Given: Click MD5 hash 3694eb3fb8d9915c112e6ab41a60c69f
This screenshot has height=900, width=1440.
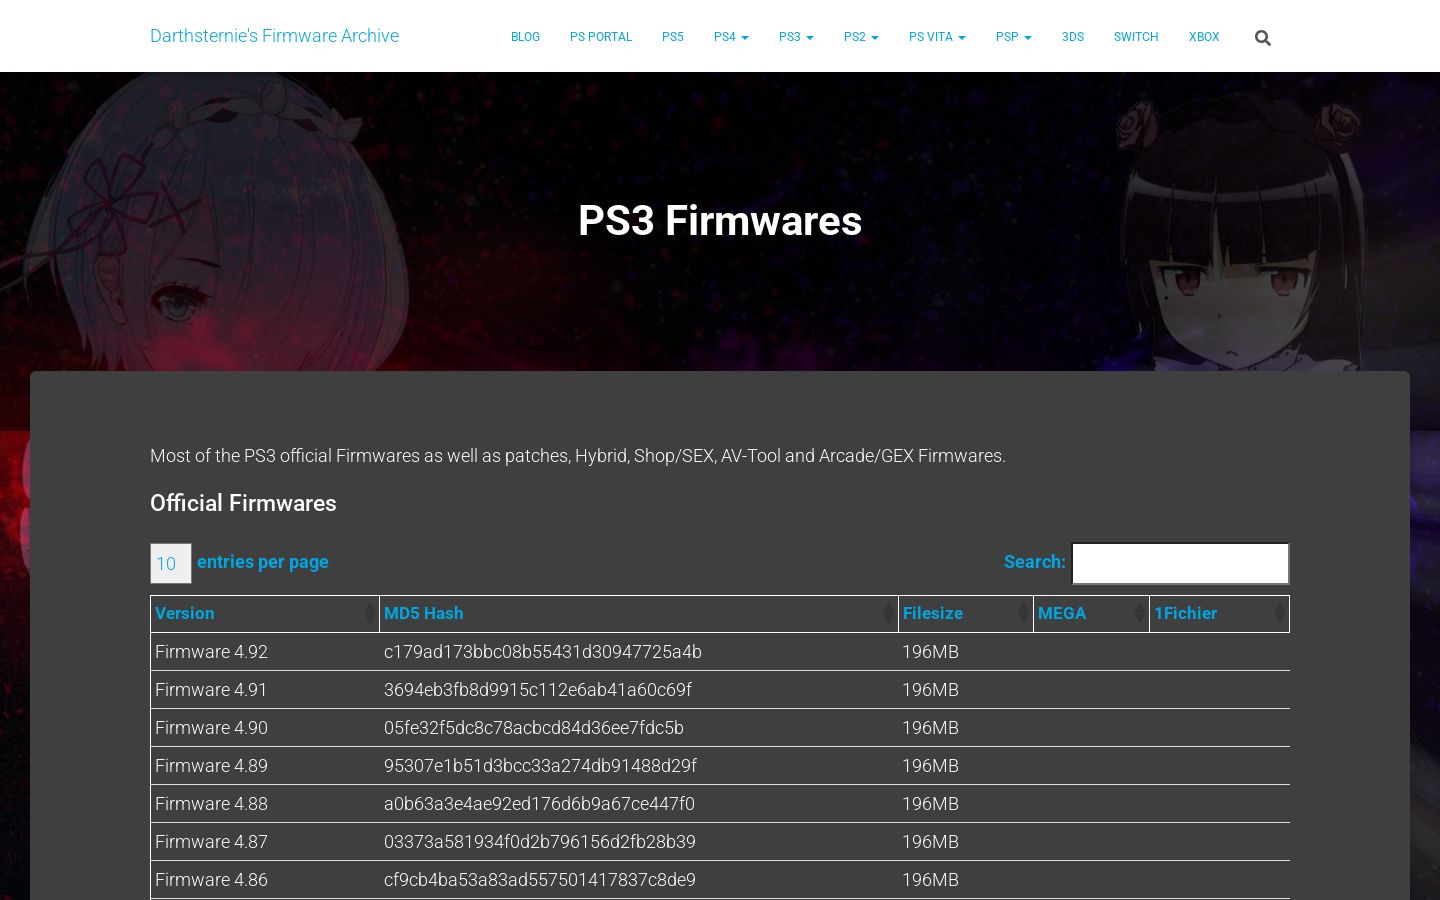Looking at the screenshot, I should (538, 690).
